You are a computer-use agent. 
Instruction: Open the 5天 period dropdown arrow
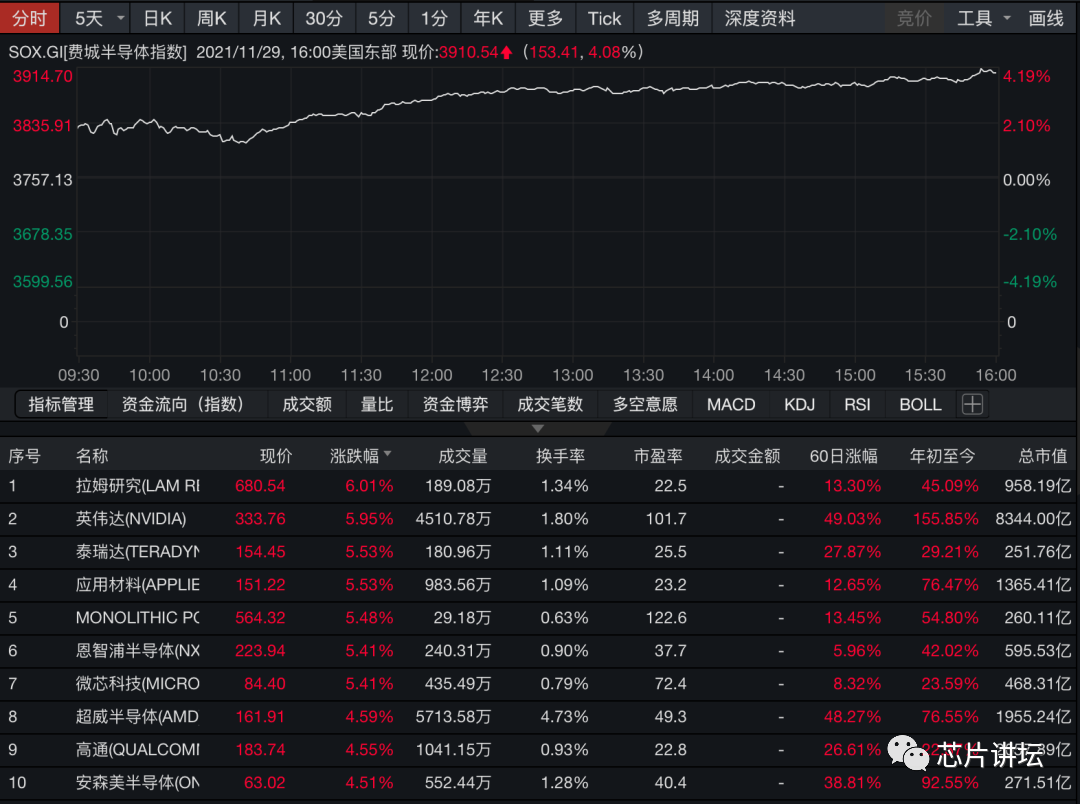click(x=121, y=18)
